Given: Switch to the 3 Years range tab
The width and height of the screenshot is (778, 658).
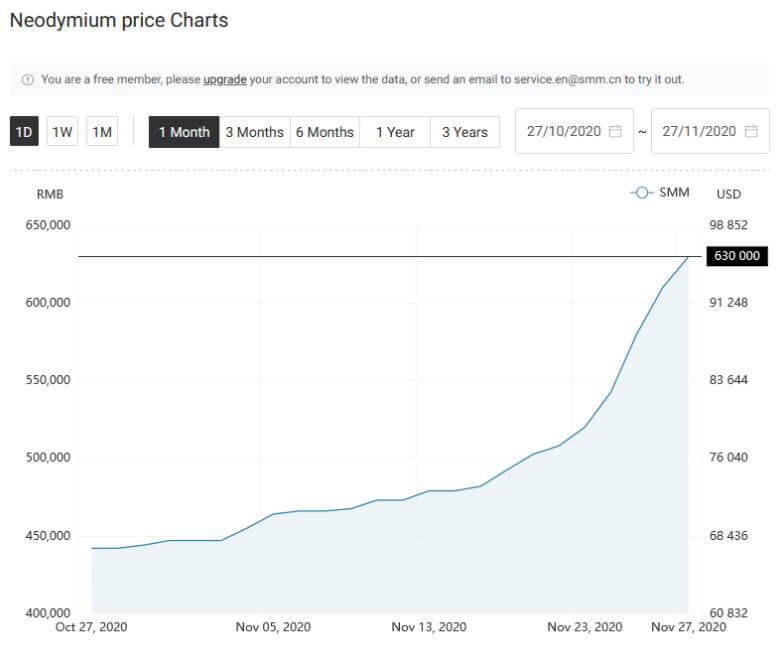Looking at the screenshot, I should coord(465,132).
